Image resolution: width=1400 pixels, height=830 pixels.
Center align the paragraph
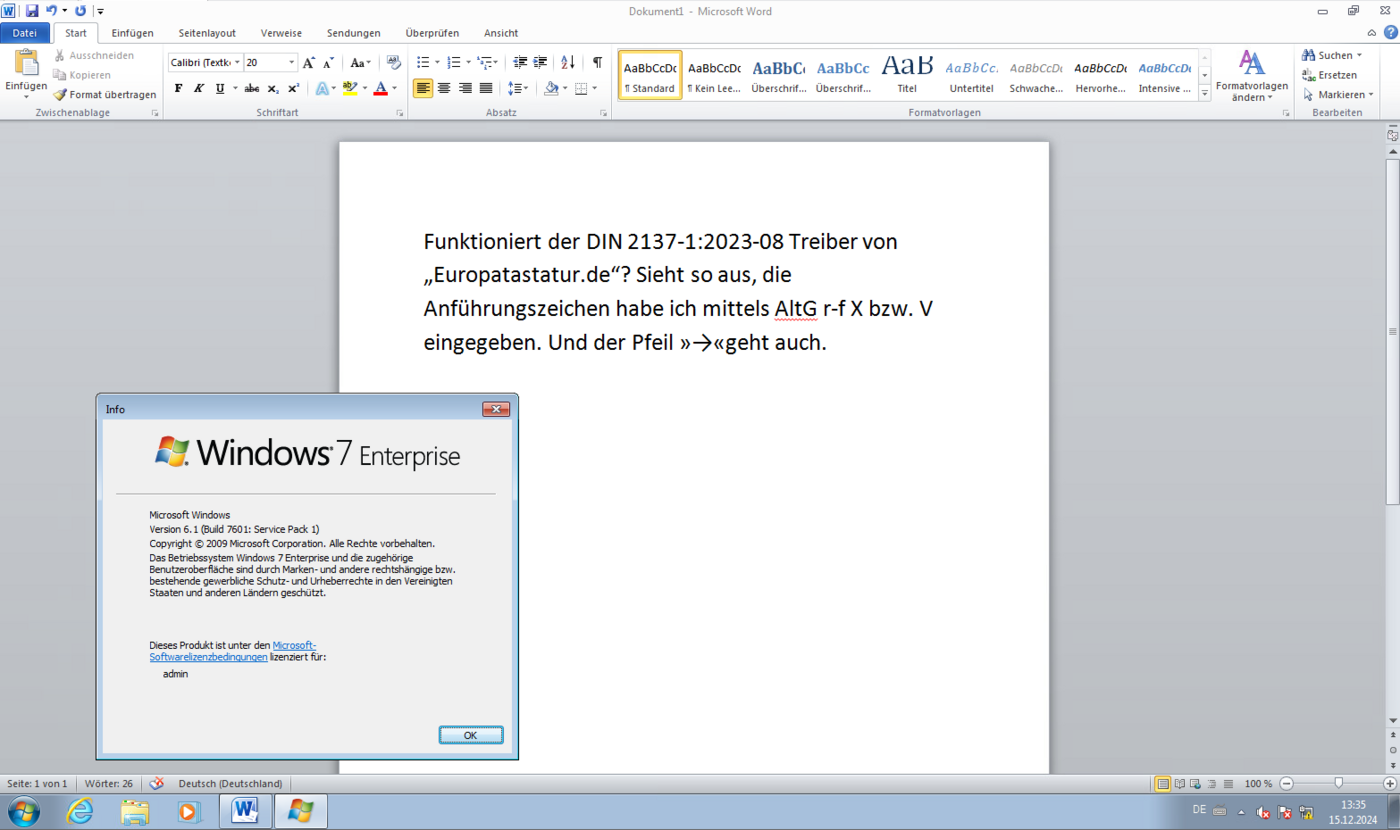pyautogui.click(x=444, y=88)
